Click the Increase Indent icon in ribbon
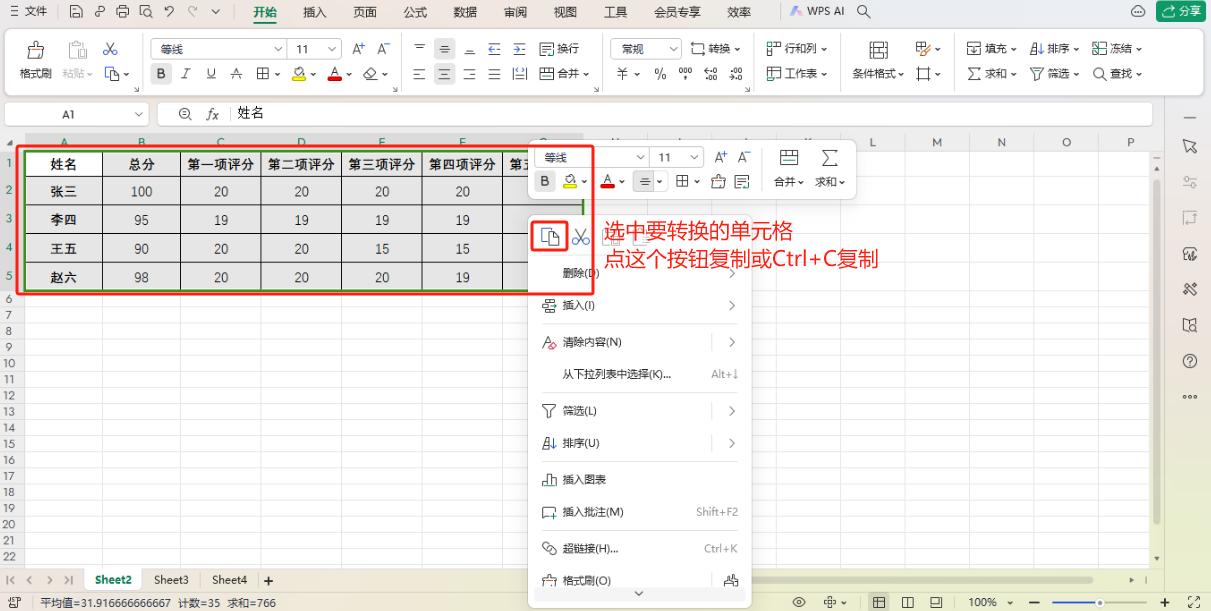This screenshot has height=611, width=1211. 519,48
